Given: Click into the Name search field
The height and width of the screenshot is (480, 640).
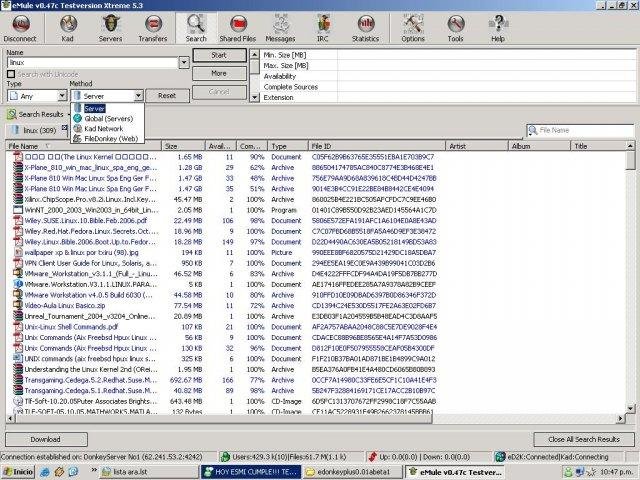Looking at the screenshot, I should 93,62.
